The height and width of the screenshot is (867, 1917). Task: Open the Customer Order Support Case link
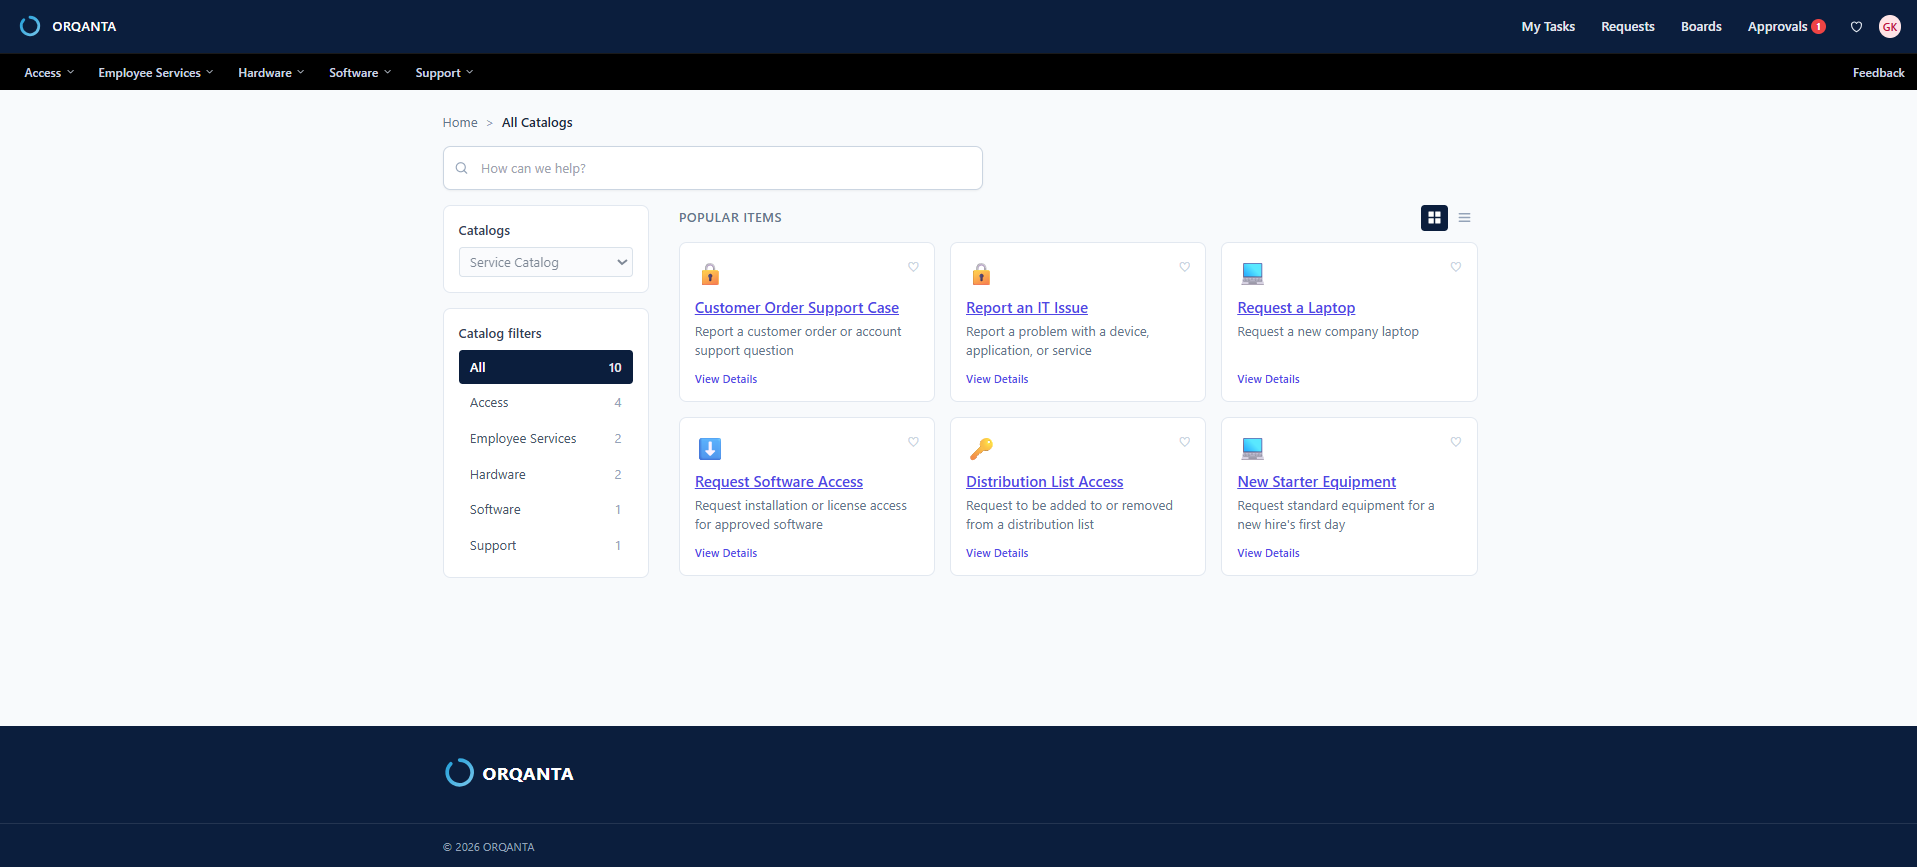tap(797, 308)
